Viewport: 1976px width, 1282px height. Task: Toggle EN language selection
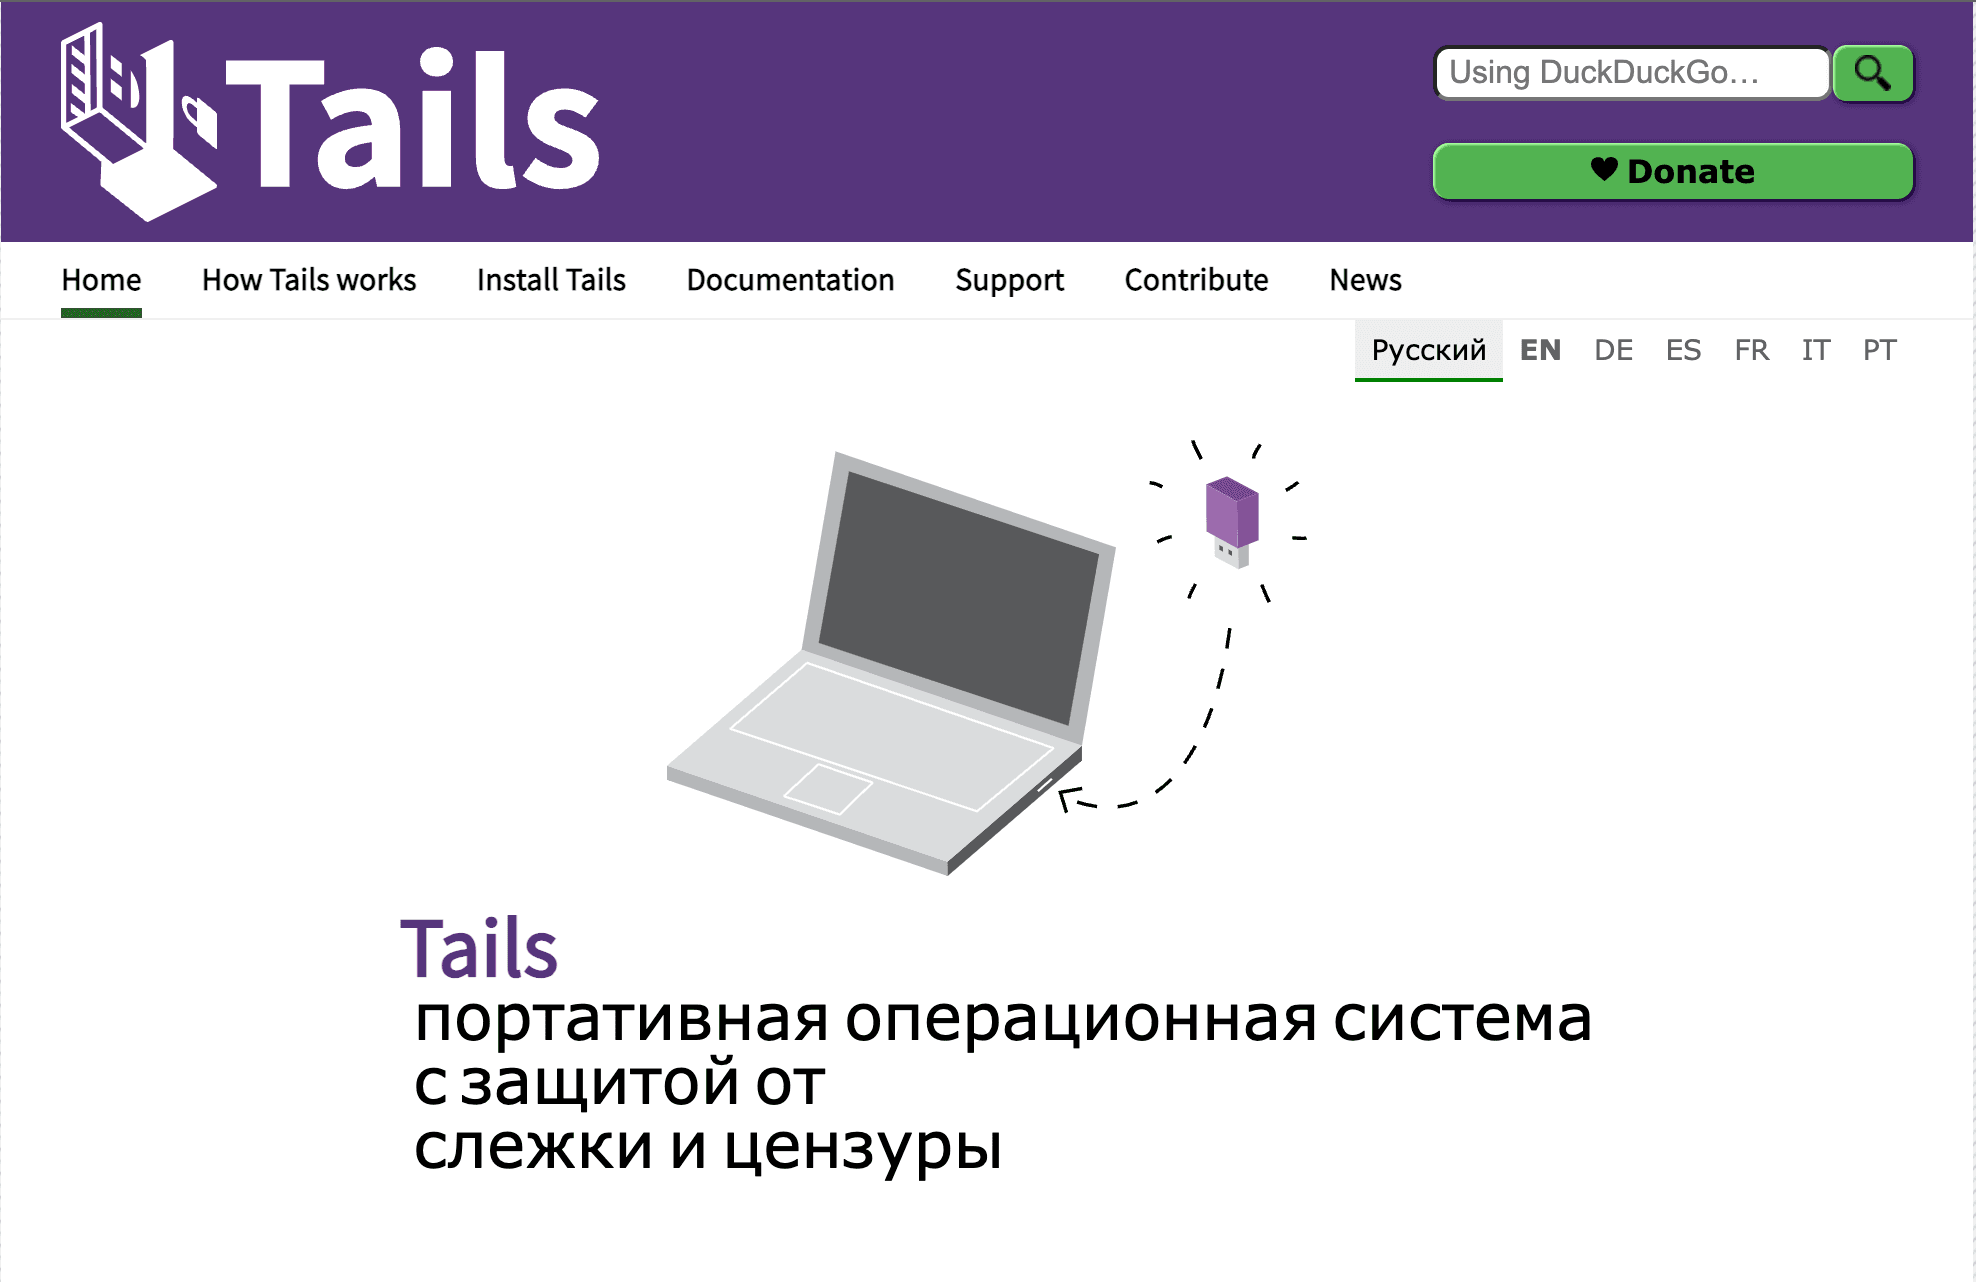(x=1540, y=350)
